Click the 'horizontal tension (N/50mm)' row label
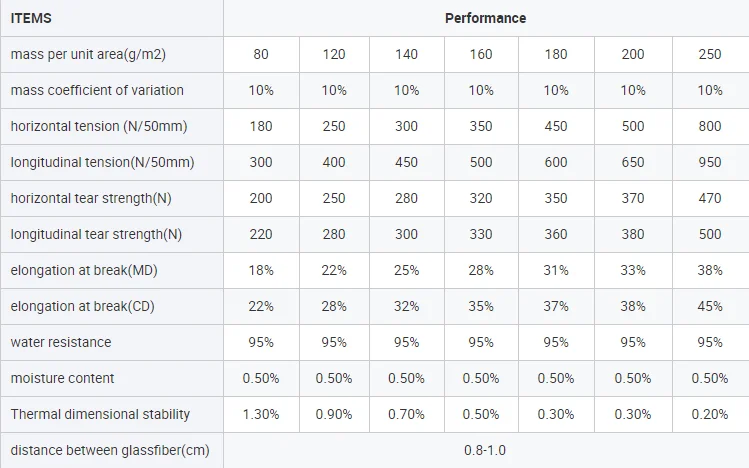 pyautogui.click(x=99, y=126)
